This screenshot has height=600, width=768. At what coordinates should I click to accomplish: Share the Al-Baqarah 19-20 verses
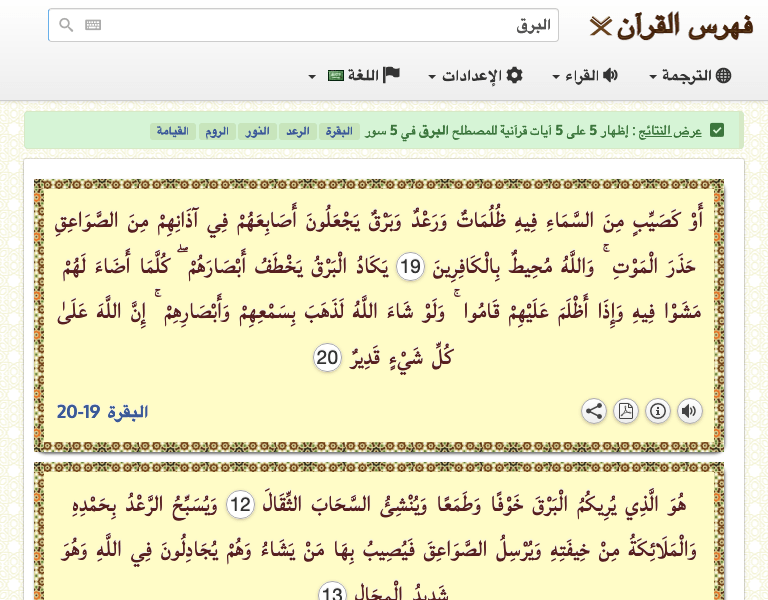[x=594, y=411]
